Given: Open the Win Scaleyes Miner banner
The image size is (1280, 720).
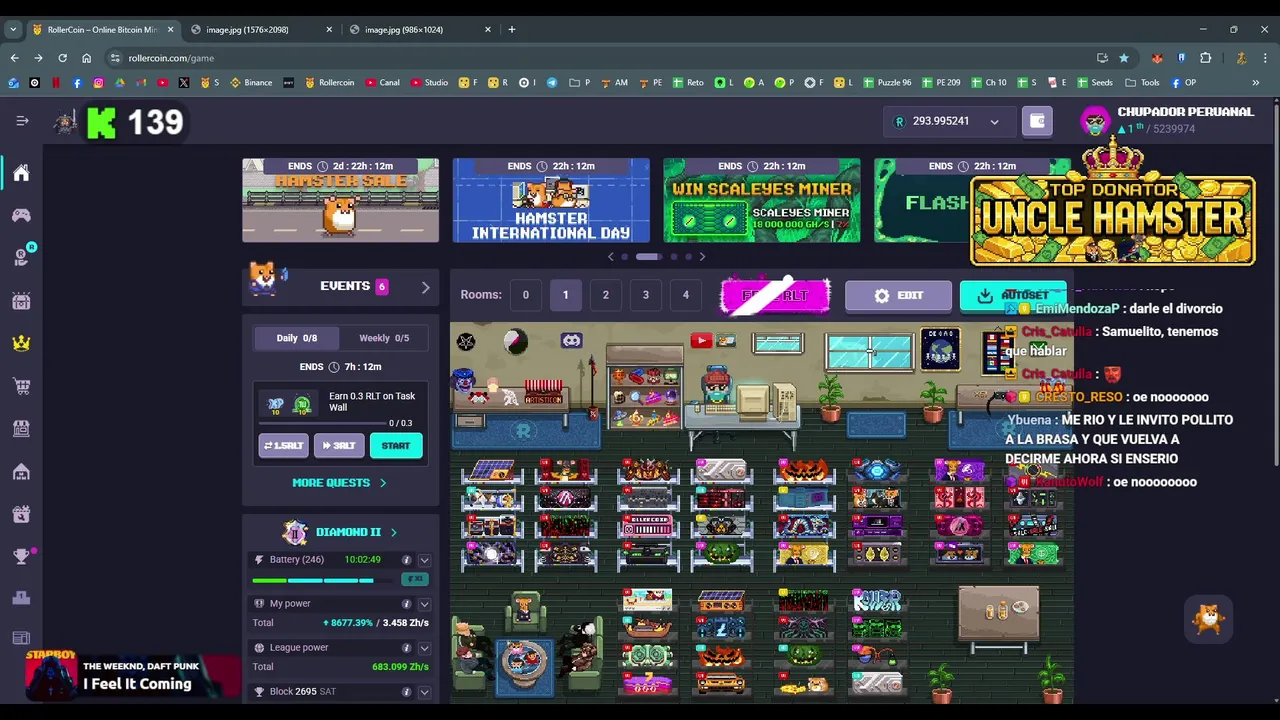Looking at the screenshot, I should (761, 200).
